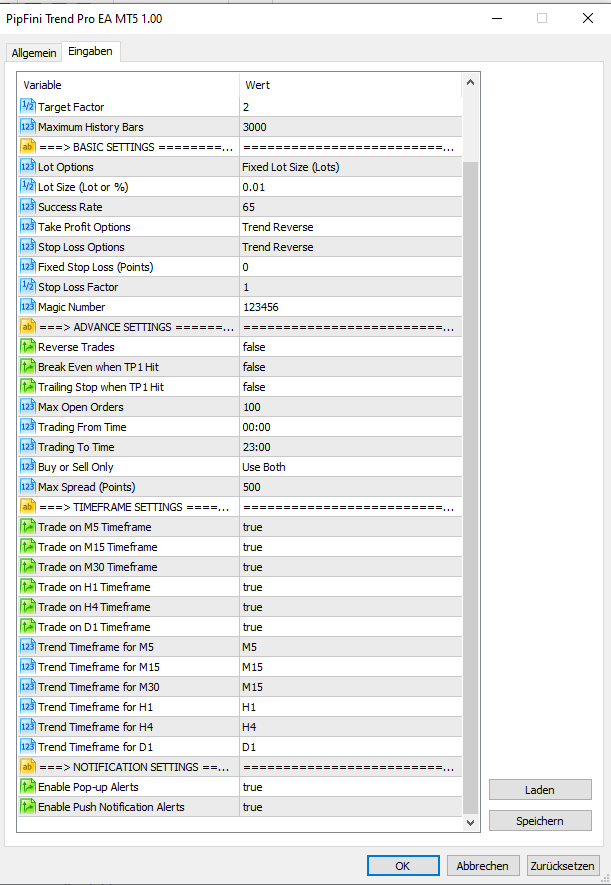Click the icon beside Buy or Sell Only
The image size is (611, 885).
point(28,467)
